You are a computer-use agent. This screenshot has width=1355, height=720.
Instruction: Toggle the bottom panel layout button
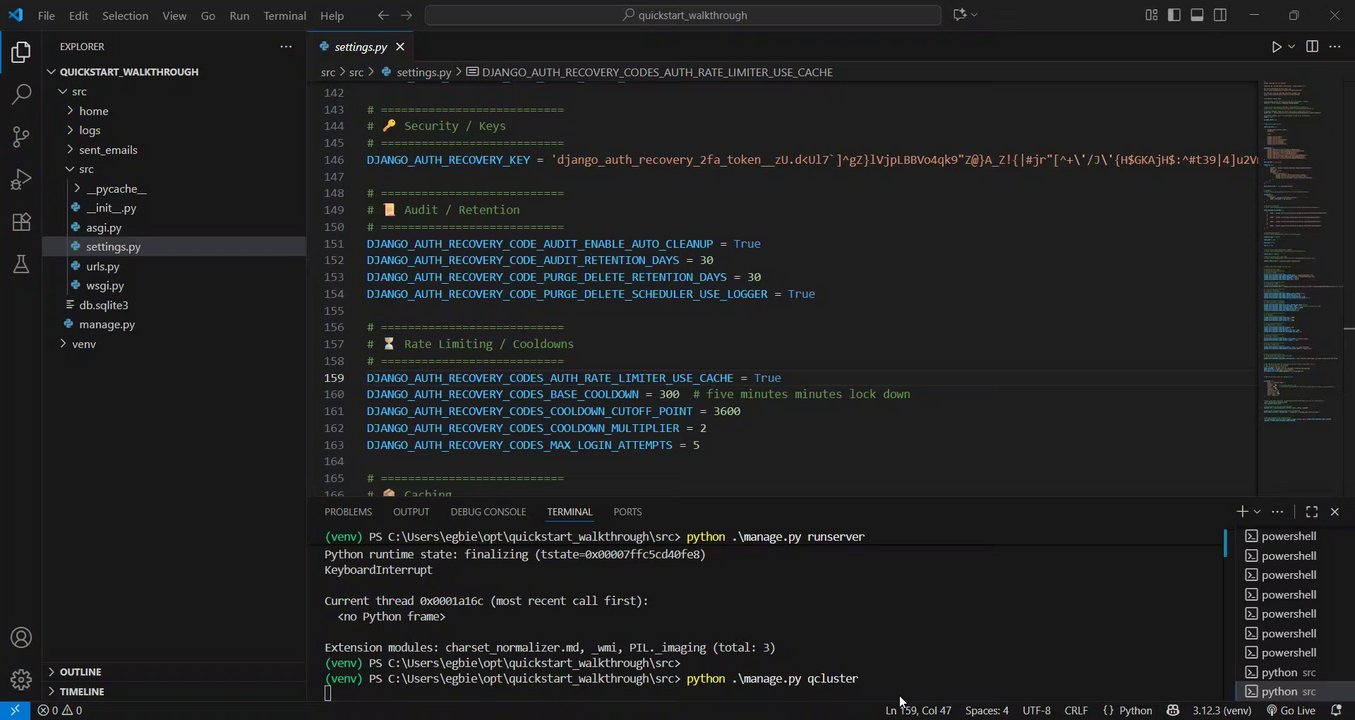click(x=1197, y=15)
